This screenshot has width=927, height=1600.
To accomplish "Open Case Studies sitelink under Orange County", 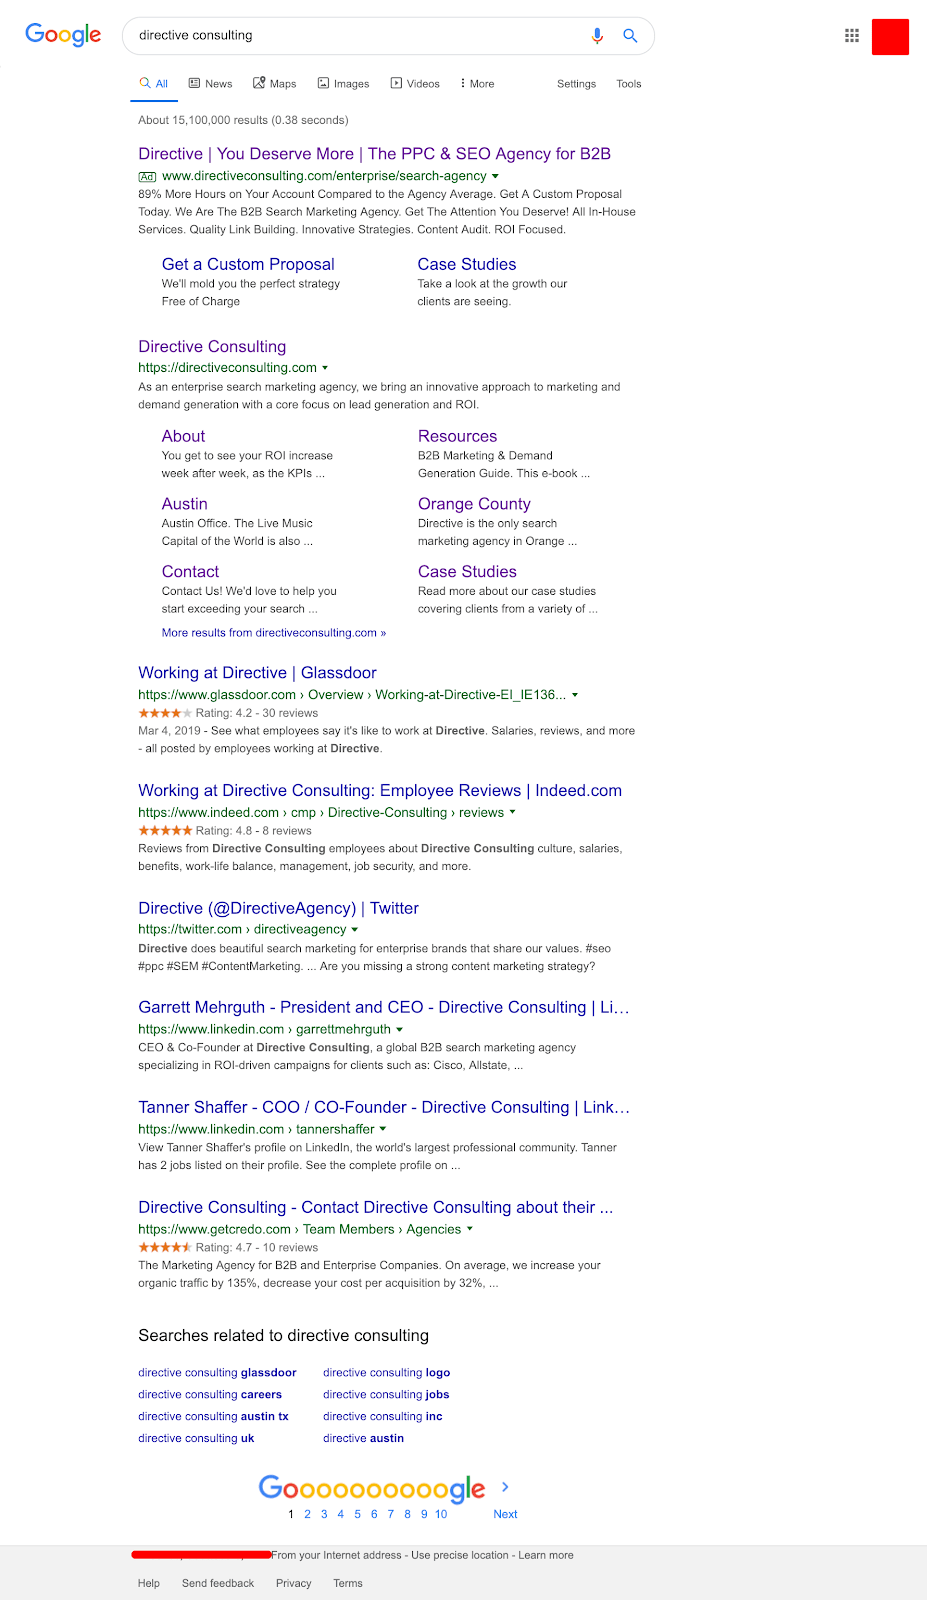I will [x=467, y=572].
